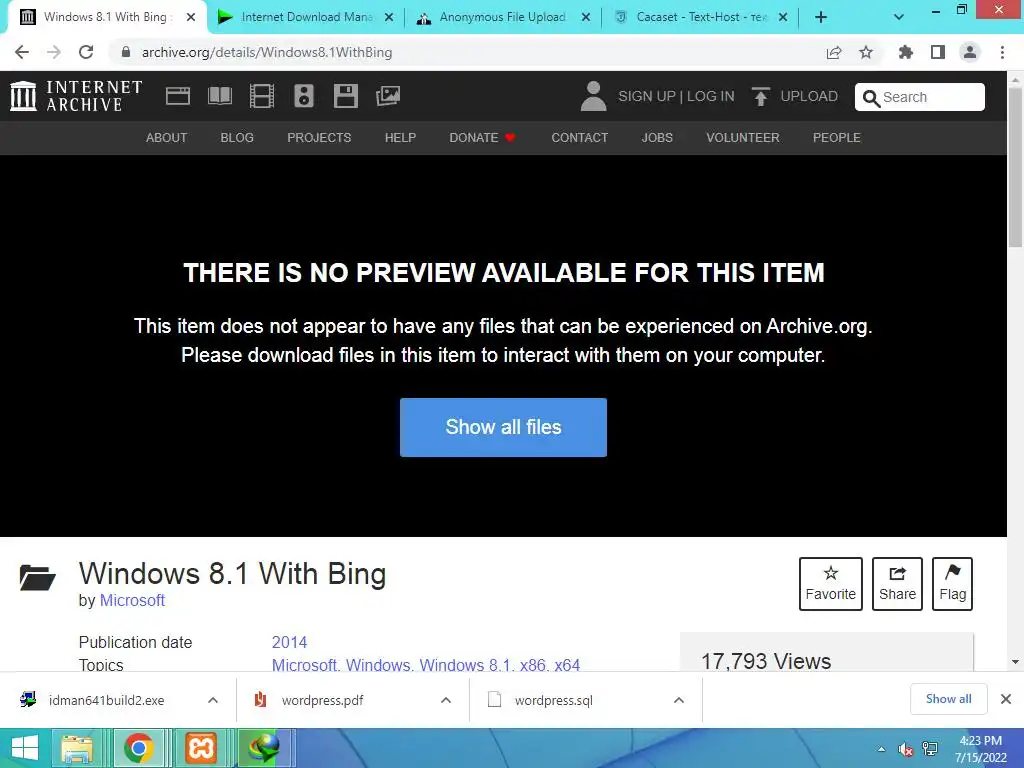Image resolution: width=1024 pixels, height=768 pixels.
Task: Open the Software floppy disk icon
Action: pyautogui.click(x=345, y=96)
